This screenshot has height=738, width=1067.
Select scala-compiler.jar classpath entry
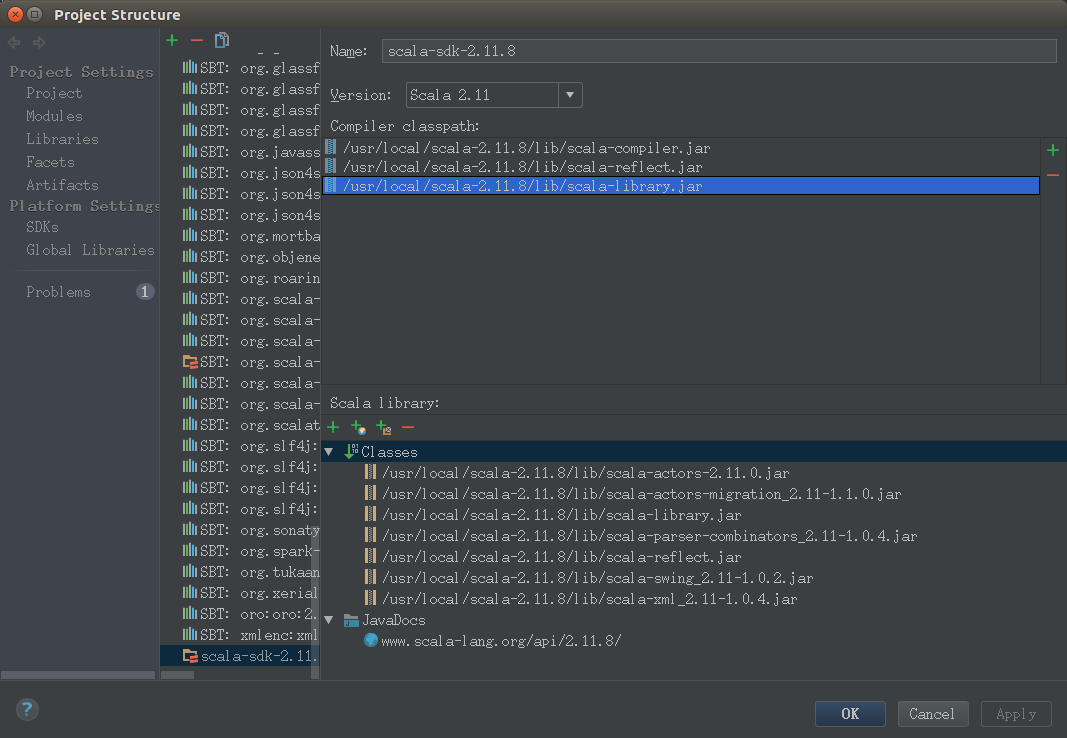(681, 148)
